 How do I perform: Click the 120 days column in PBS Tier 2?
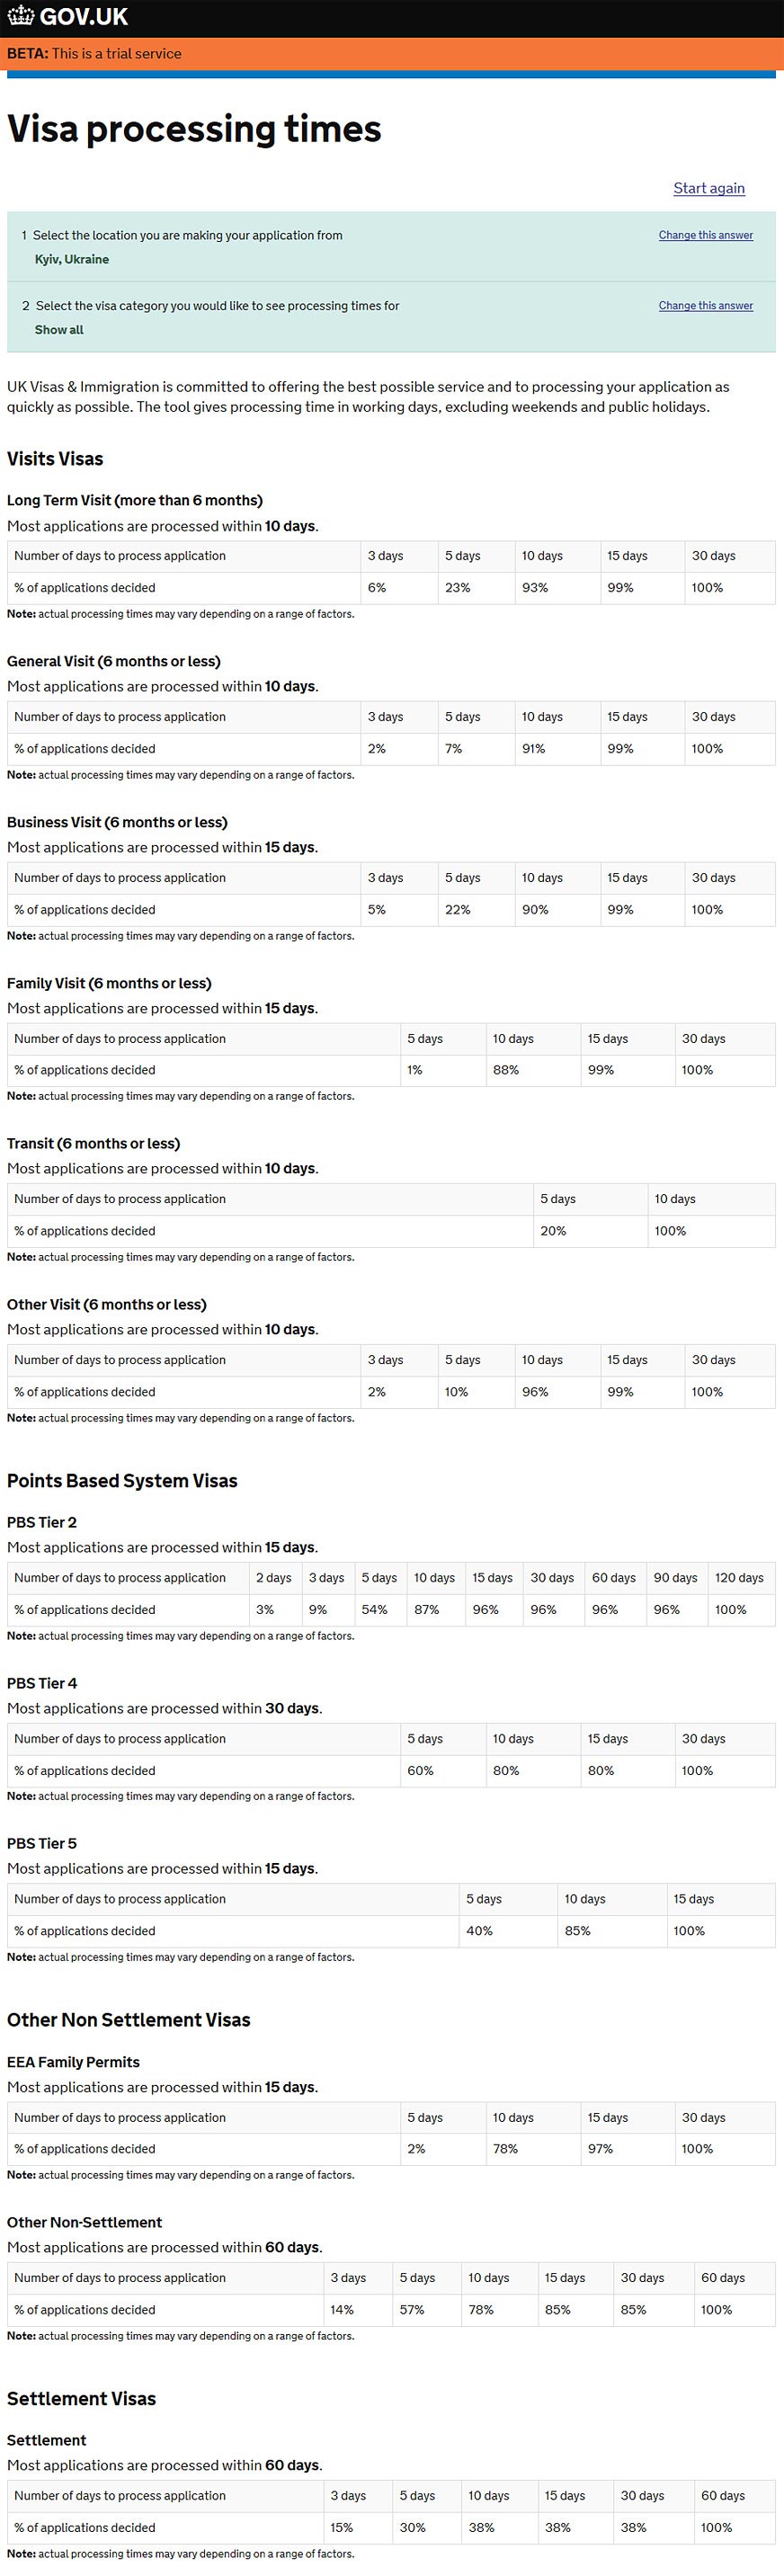[739, 1578]
